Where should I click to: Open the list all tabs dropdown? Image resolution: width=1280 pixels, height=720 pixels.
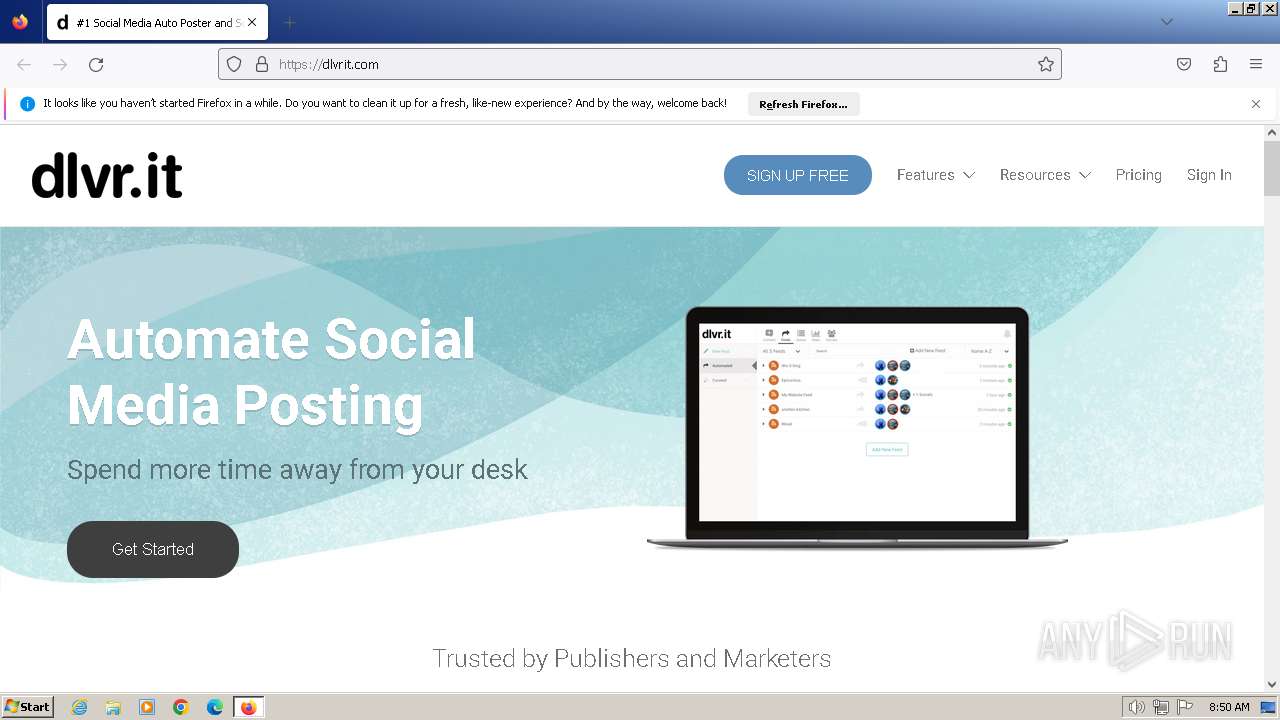click(1166, 22)
